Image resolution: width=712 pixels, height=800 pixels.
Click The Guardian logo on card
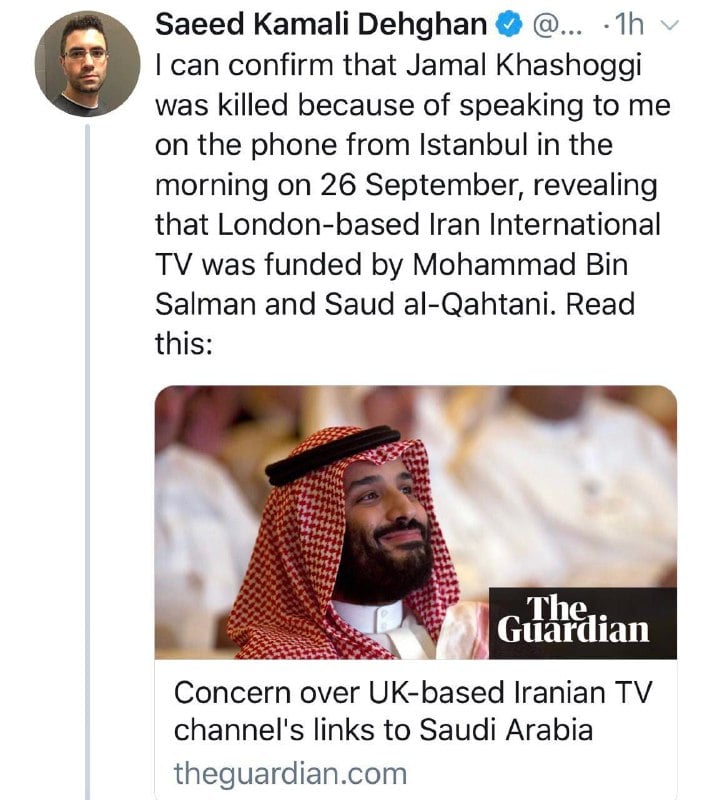tap(573, 620)
